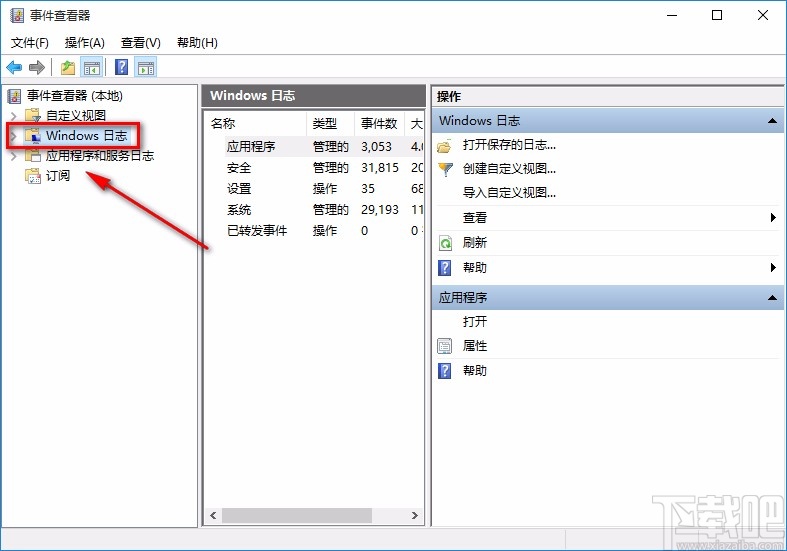This screenshot has height=551, width=787.
Task: Select the 订阅 tree item label
Action: tap(58, 176)
